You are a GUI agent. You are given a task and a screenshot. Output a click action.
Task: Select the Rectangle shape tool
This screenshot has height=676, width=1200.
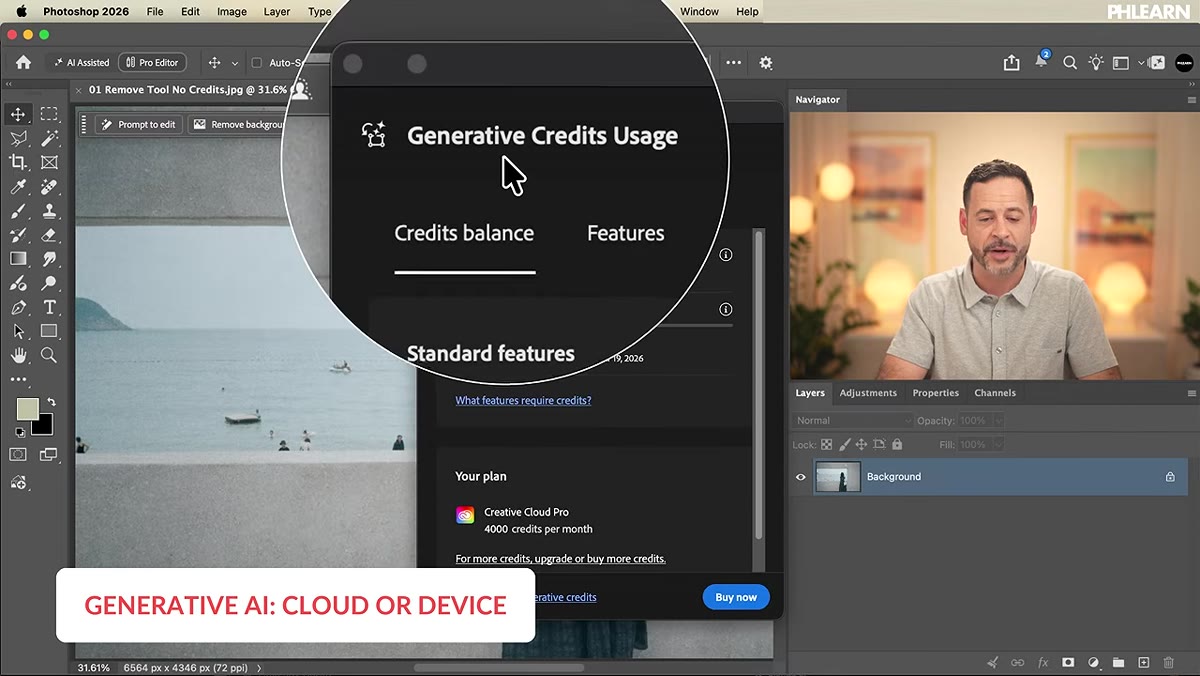click(49, 331)
